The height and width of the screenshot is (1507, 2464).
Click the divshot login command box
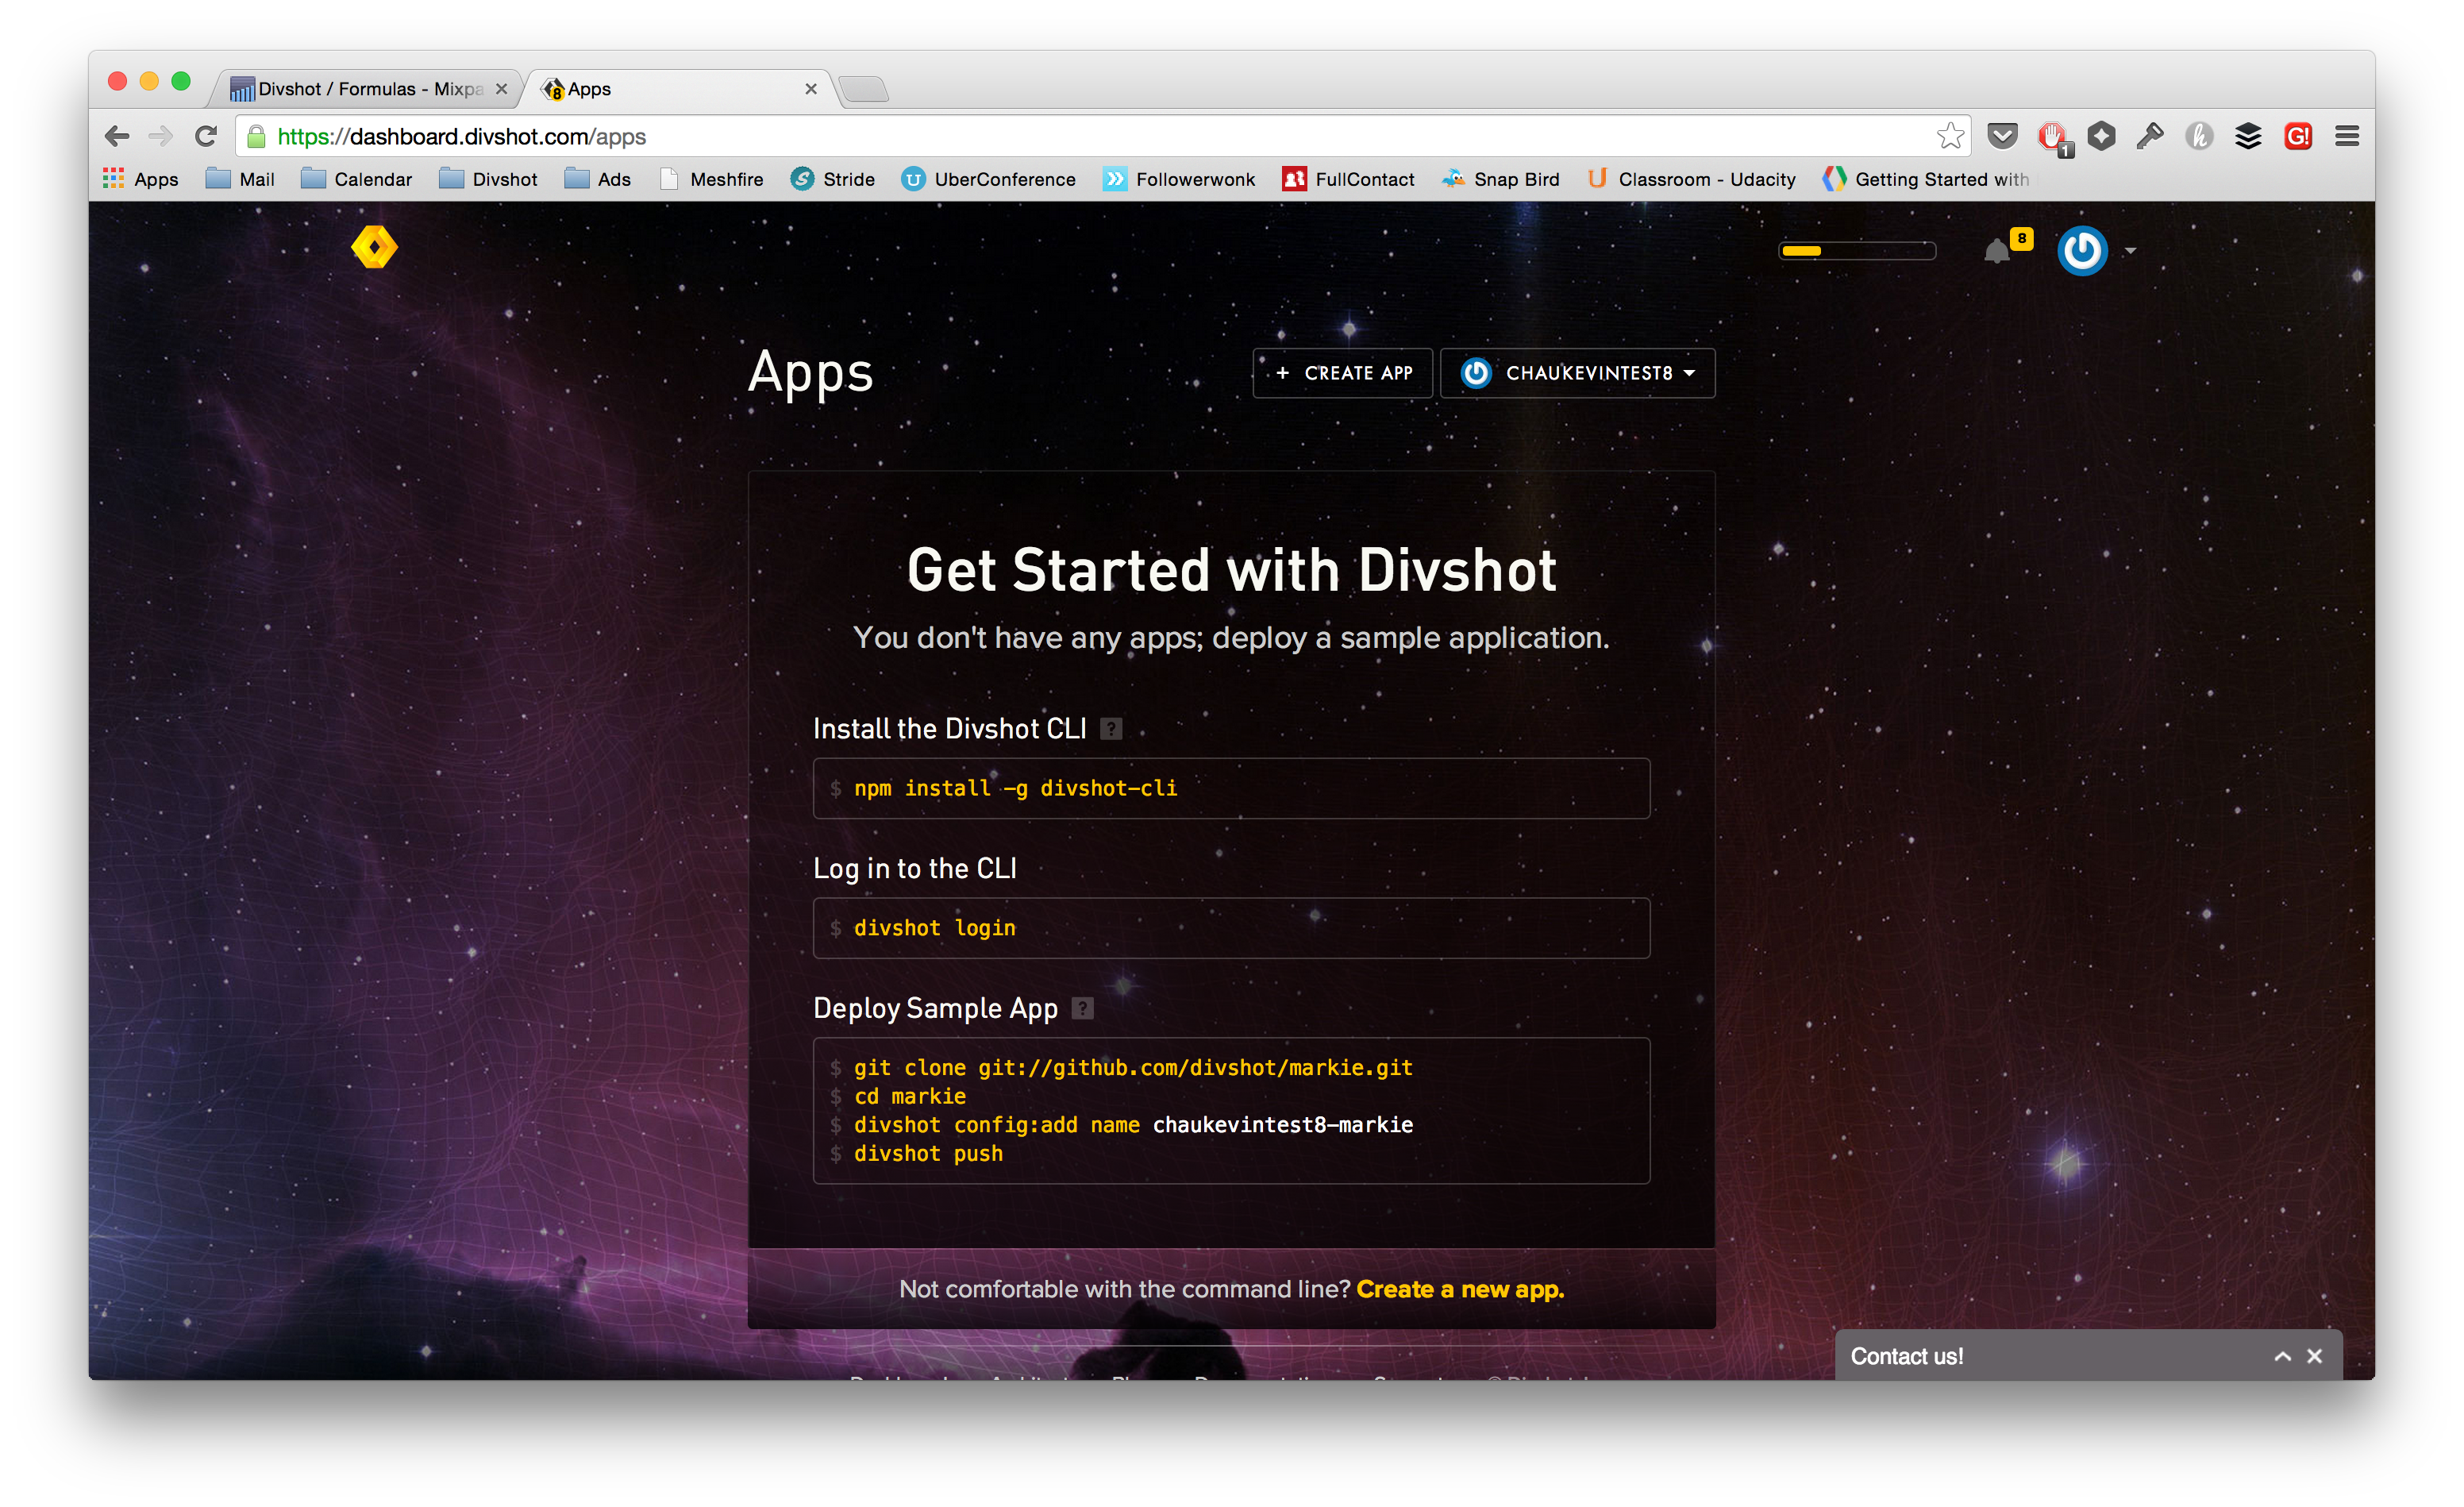pos(1231,928)
